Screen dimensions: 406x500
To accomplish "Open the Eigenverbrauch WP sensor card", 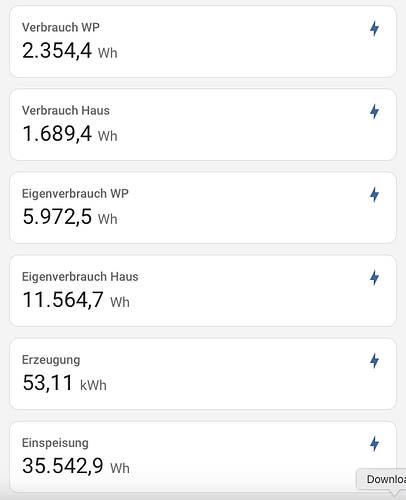I will [x=203, y=208].
